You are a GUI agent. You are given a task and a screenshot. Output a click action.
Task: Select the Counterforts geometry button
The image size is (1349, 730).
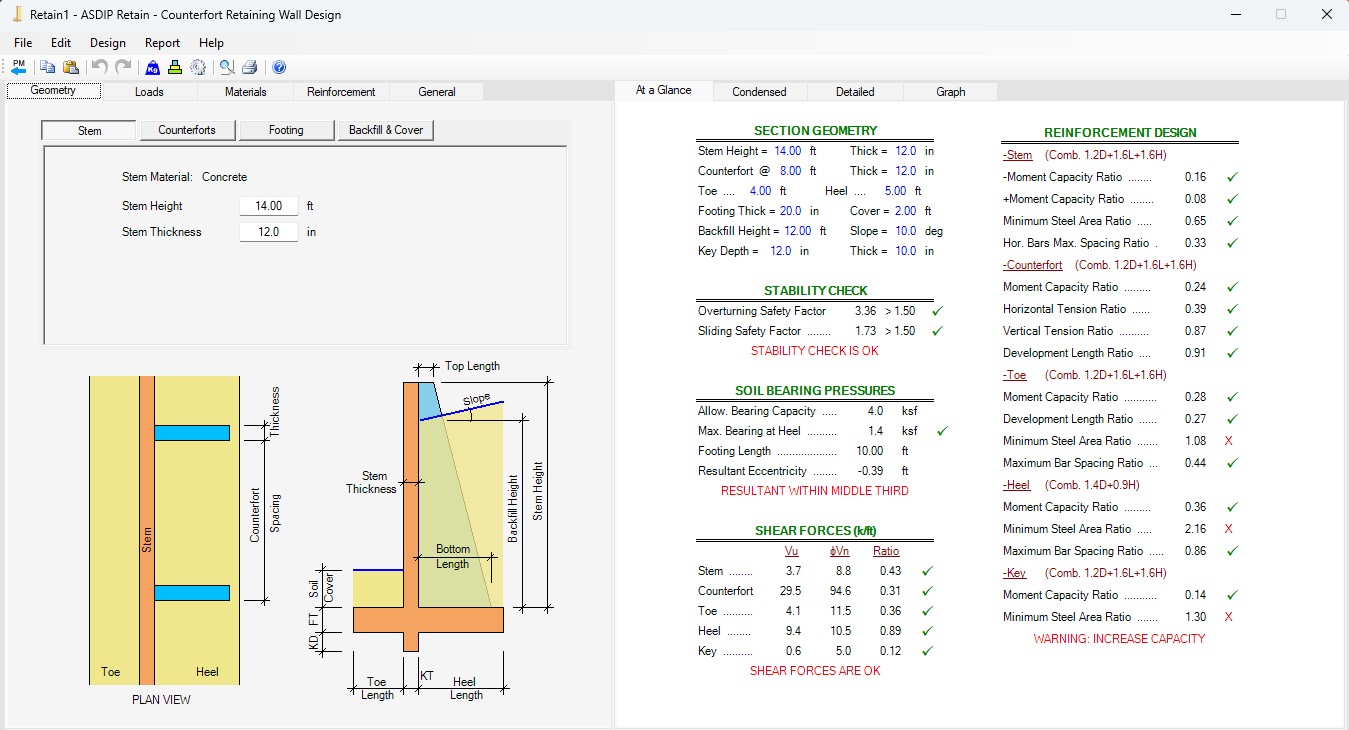pos(186,130)
